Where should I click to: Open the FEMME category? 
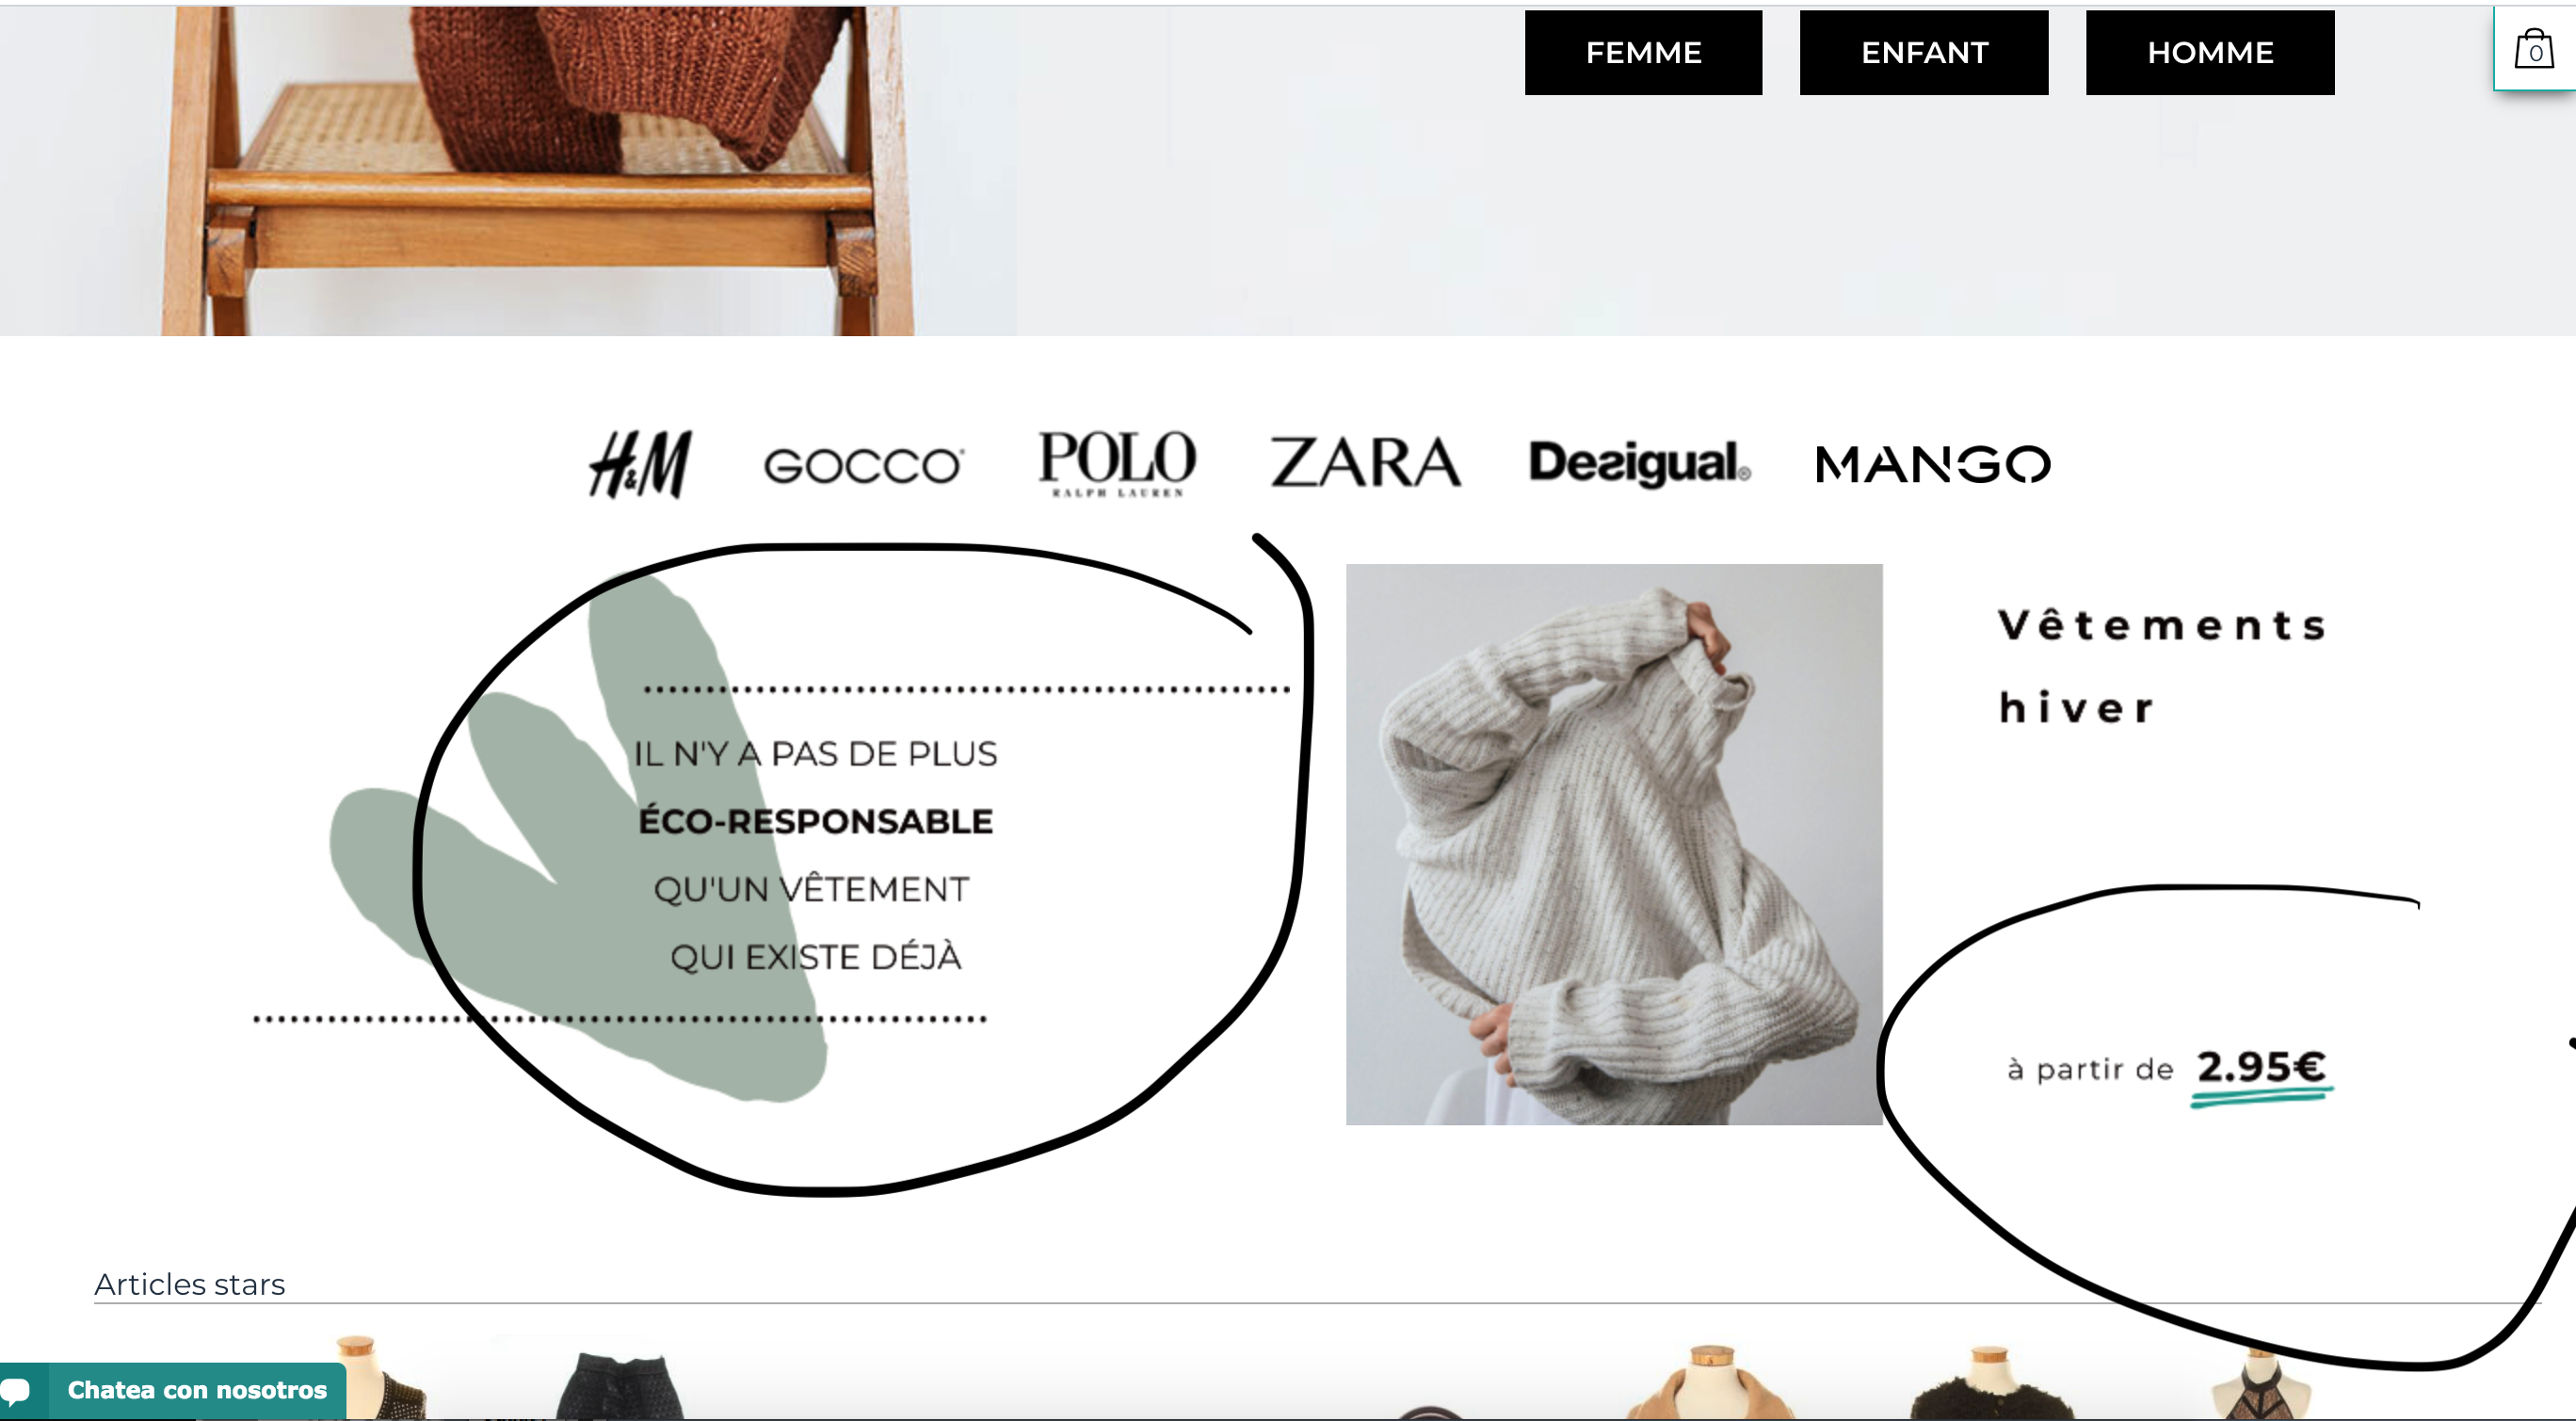click(x=1643, y=53)
